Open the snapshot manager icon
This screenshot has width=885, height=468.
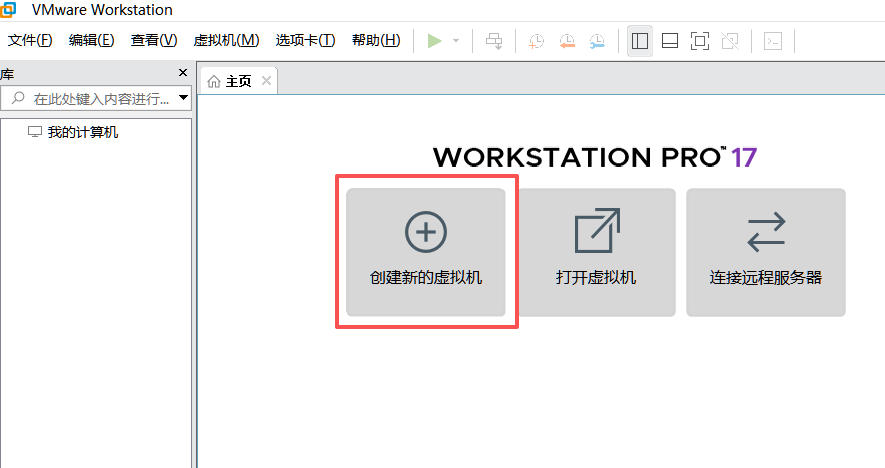(x=597, y=41)
